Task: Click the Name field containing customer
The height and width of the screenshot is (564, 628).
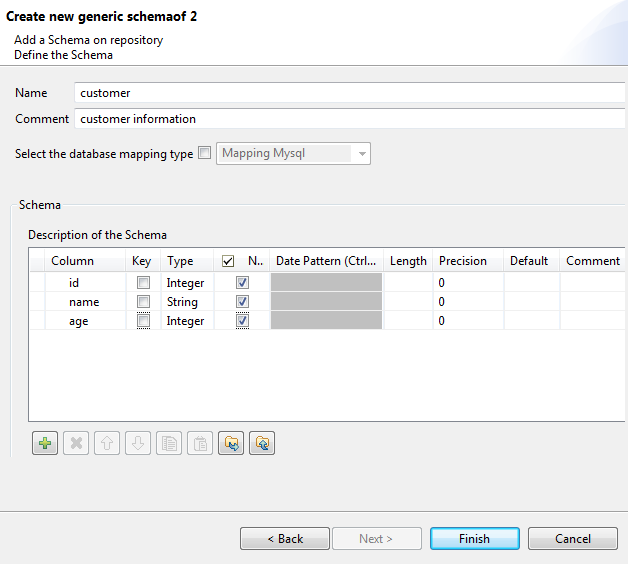Action: pos(350,93)
